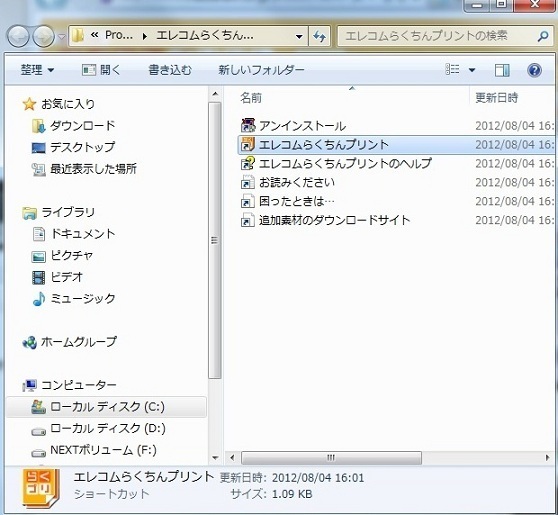Select ライブラリ in navigation pane
This screenshot has width=558, height=515.
tap(68, 212)
